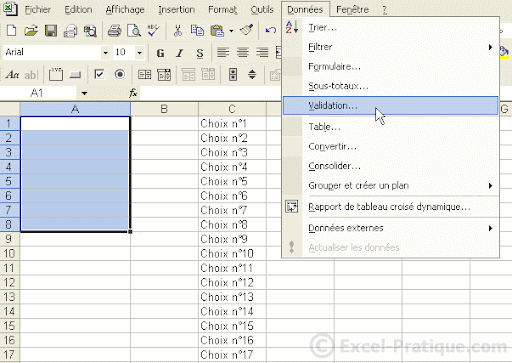Select the Button form control
The image size is (512, 363).
(75, 75)
